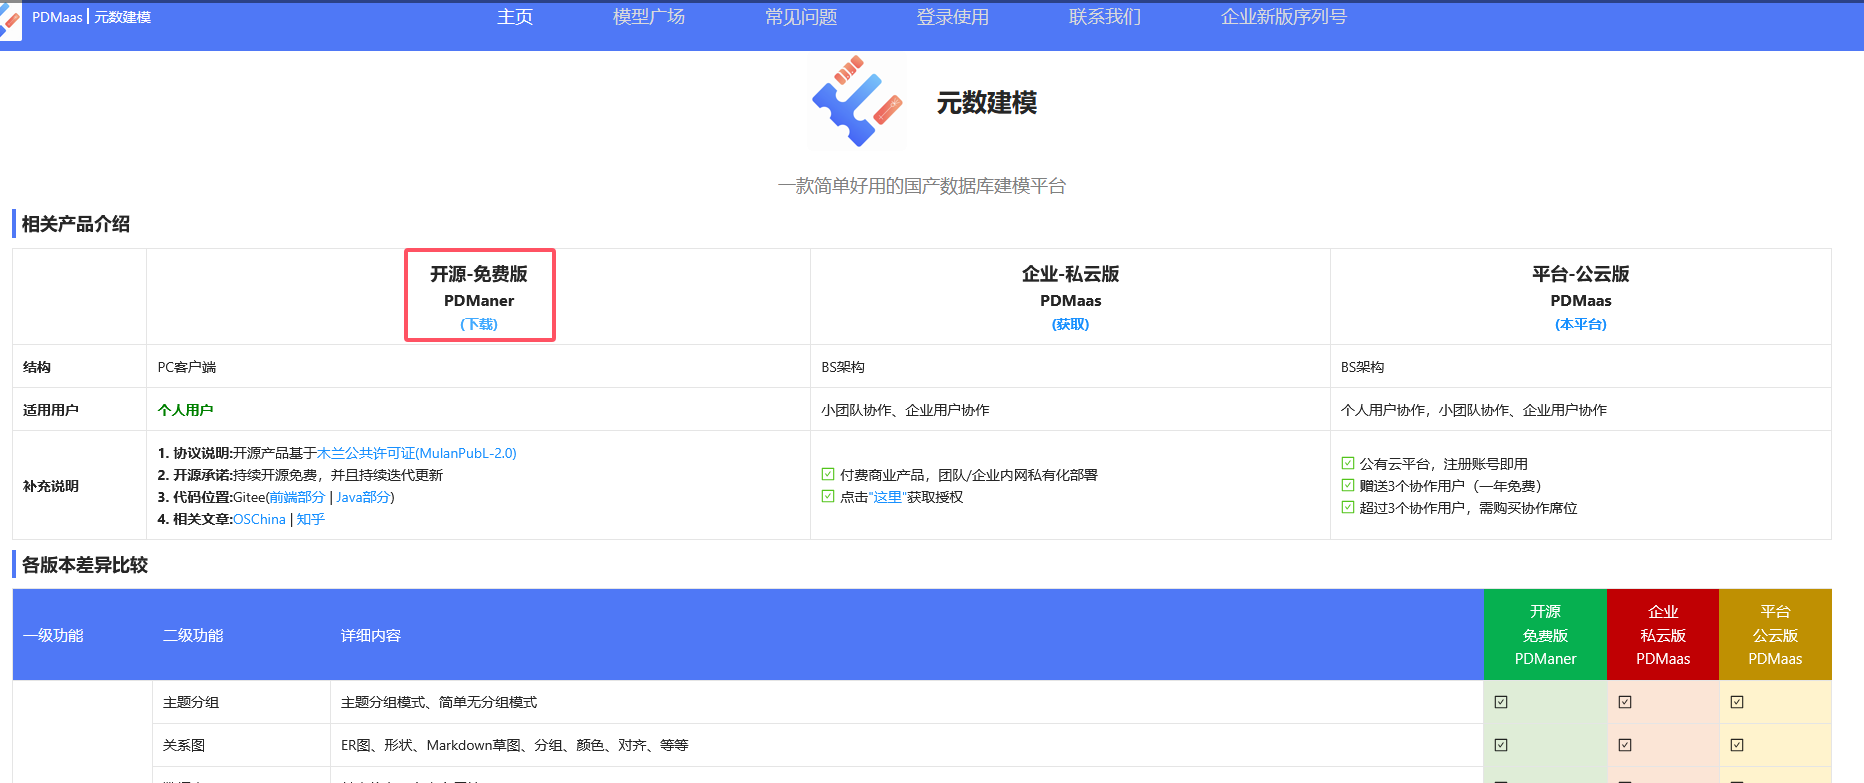Click the (获取) link under 企业-私云版
Image resolution: width=1864 pixels, height=783 pixels.
click(x=1070, y=324)
